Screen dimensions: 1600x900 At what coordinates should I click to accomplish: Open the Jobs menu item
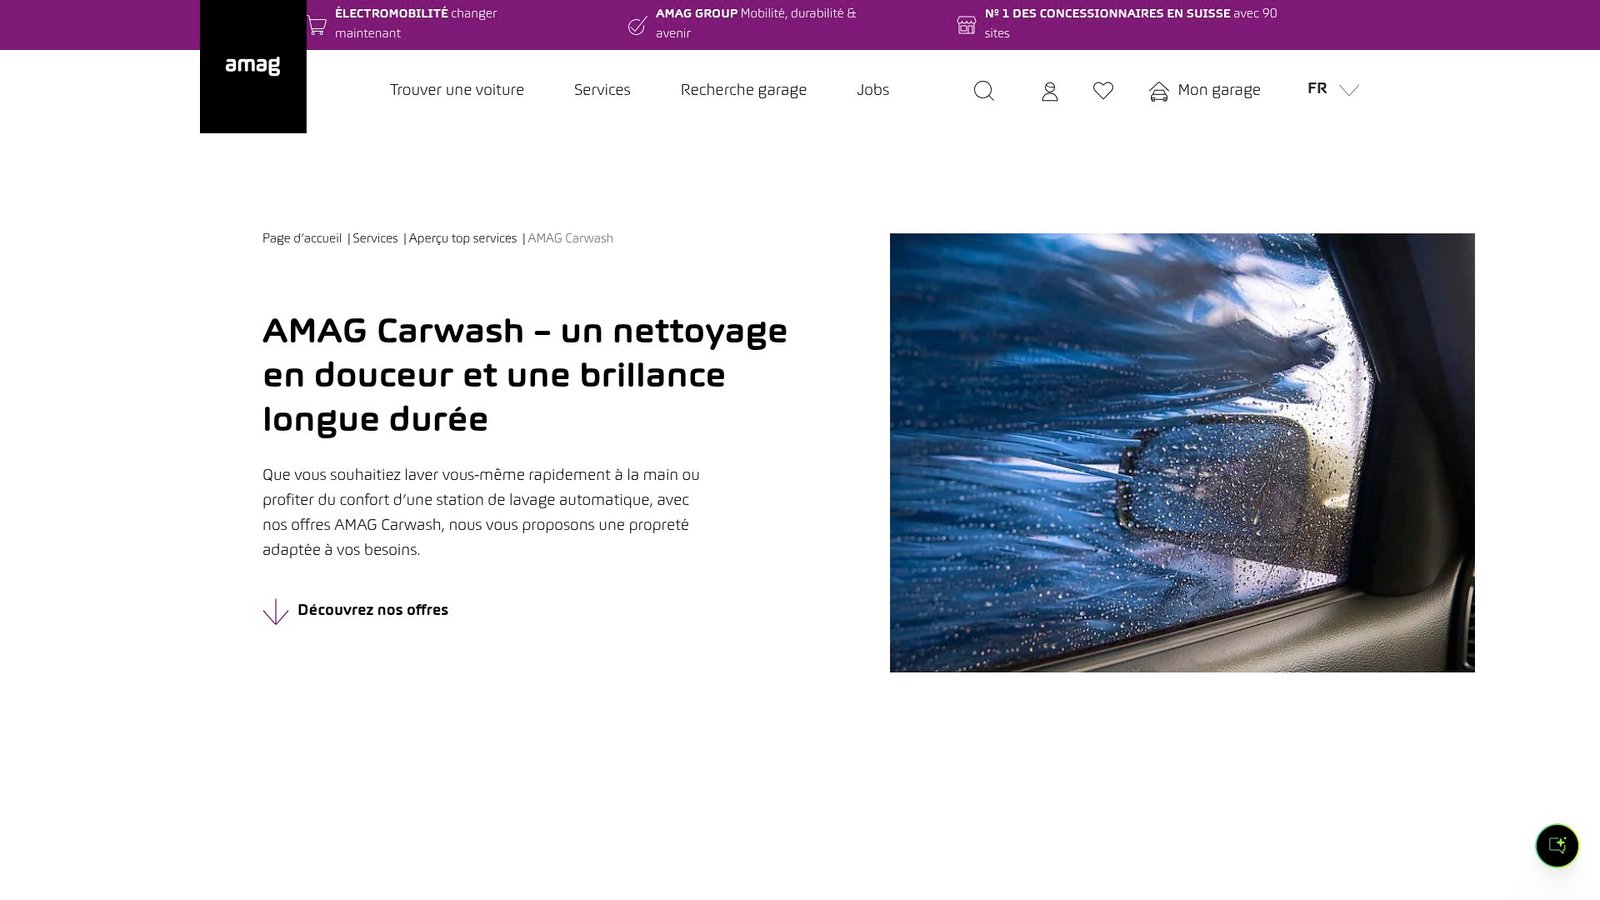[x=872, y=90]
